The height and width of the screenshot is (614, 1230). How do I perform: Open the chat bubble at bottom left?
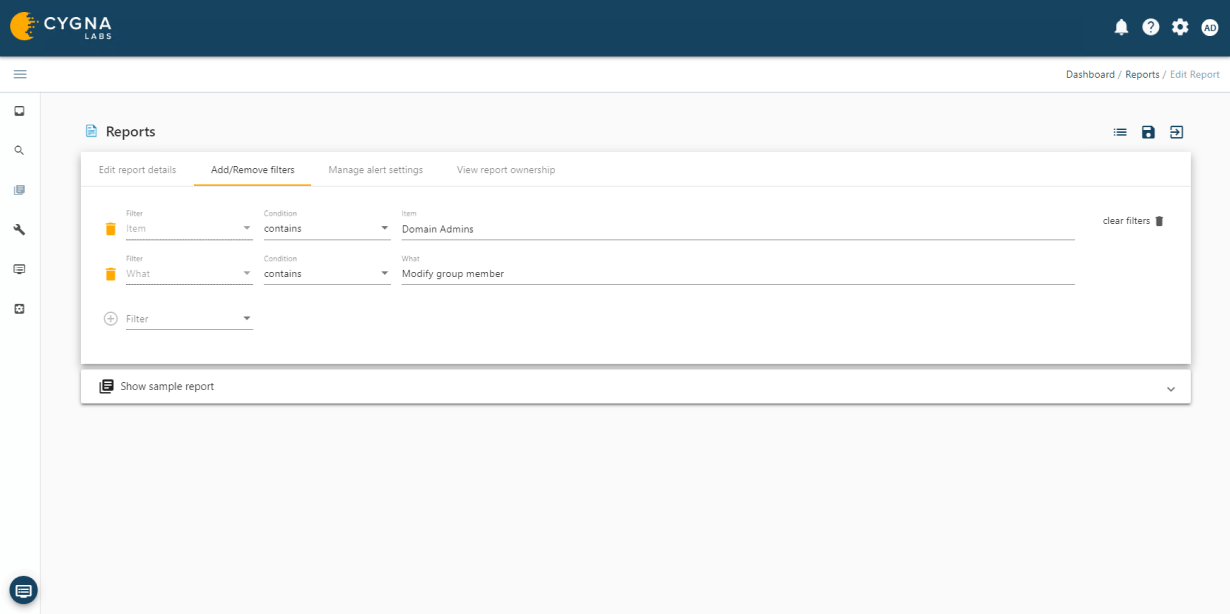[23, 589]
